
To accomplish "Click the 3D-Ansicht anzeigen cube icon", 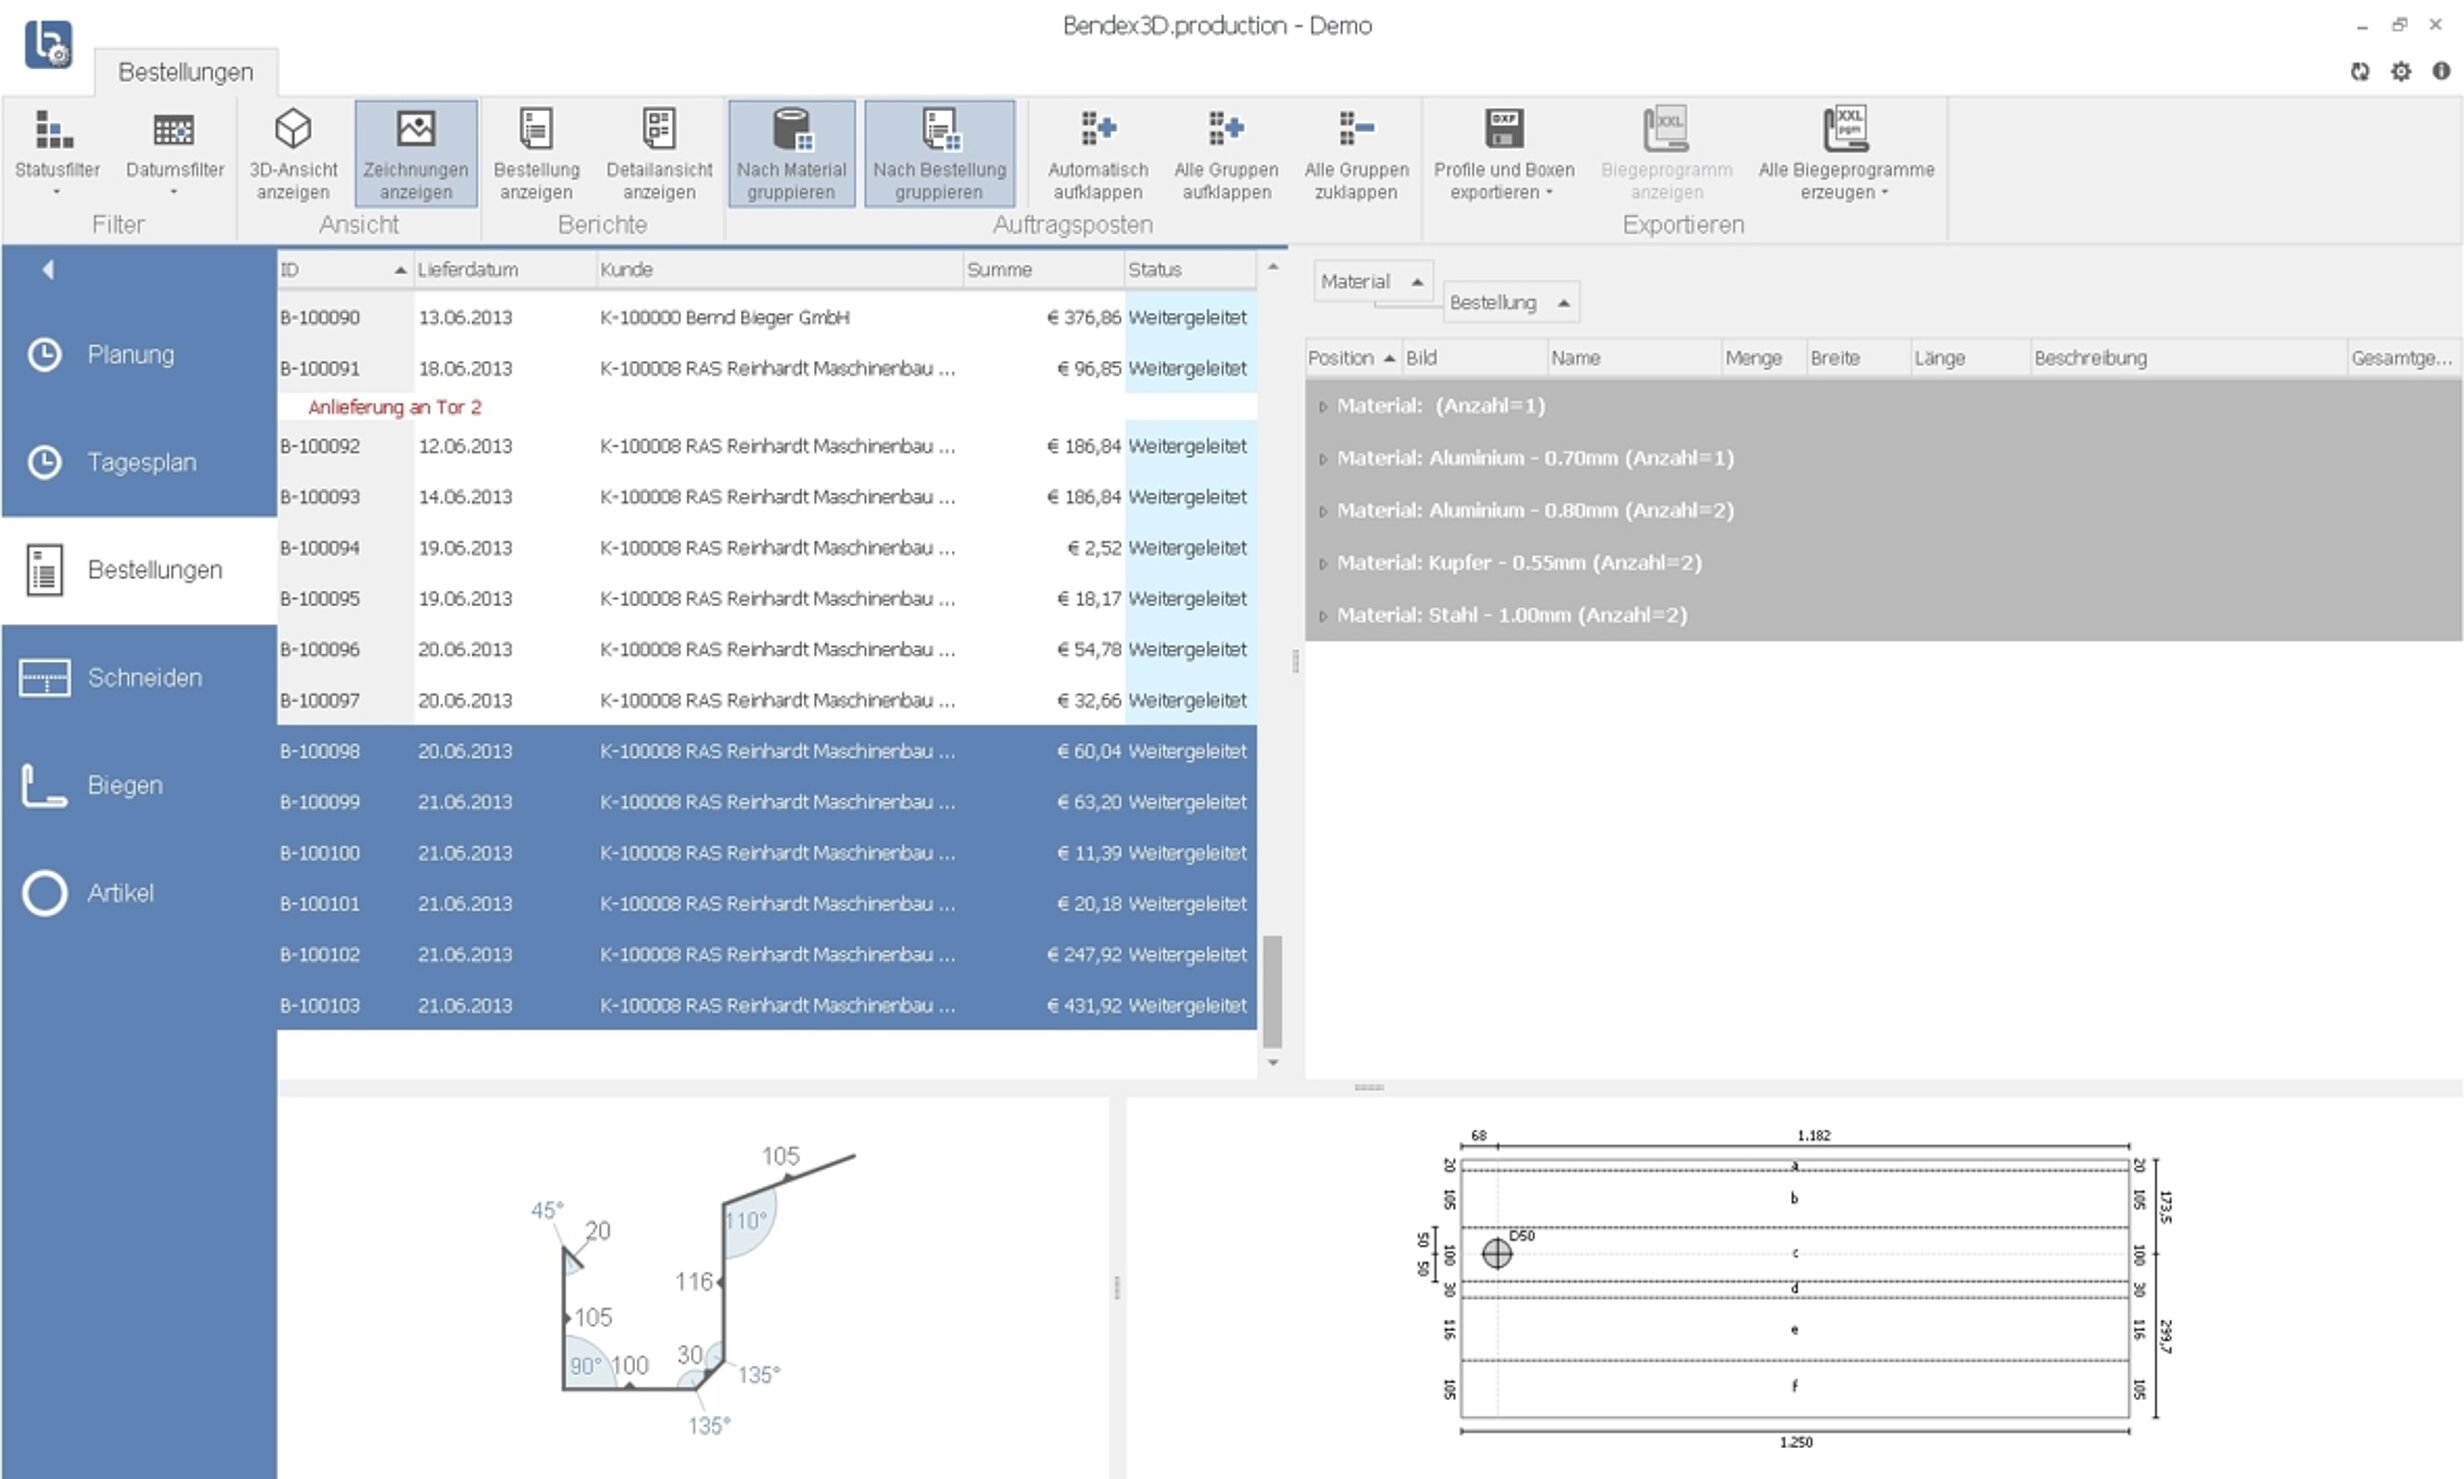I will coord(293,130).
